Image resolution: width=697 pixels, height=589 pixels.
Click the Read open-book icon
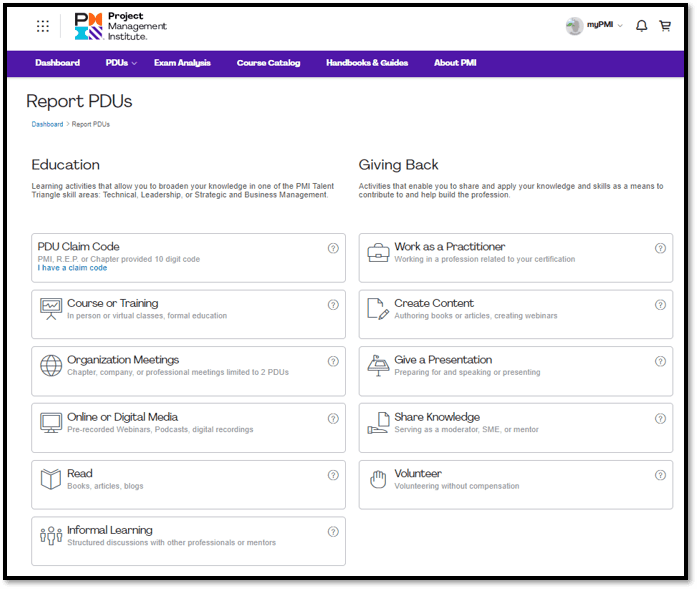(51, 479)
